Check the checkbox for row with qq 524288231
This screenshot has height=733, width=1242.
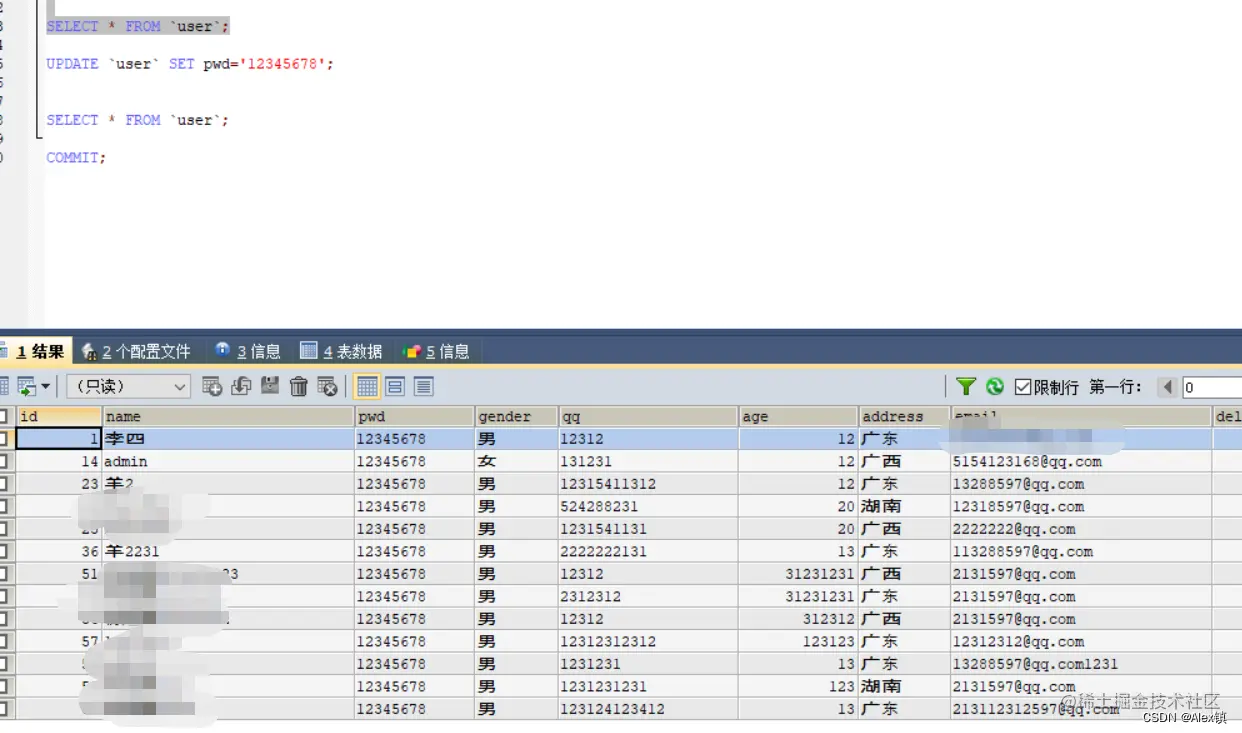4,506
